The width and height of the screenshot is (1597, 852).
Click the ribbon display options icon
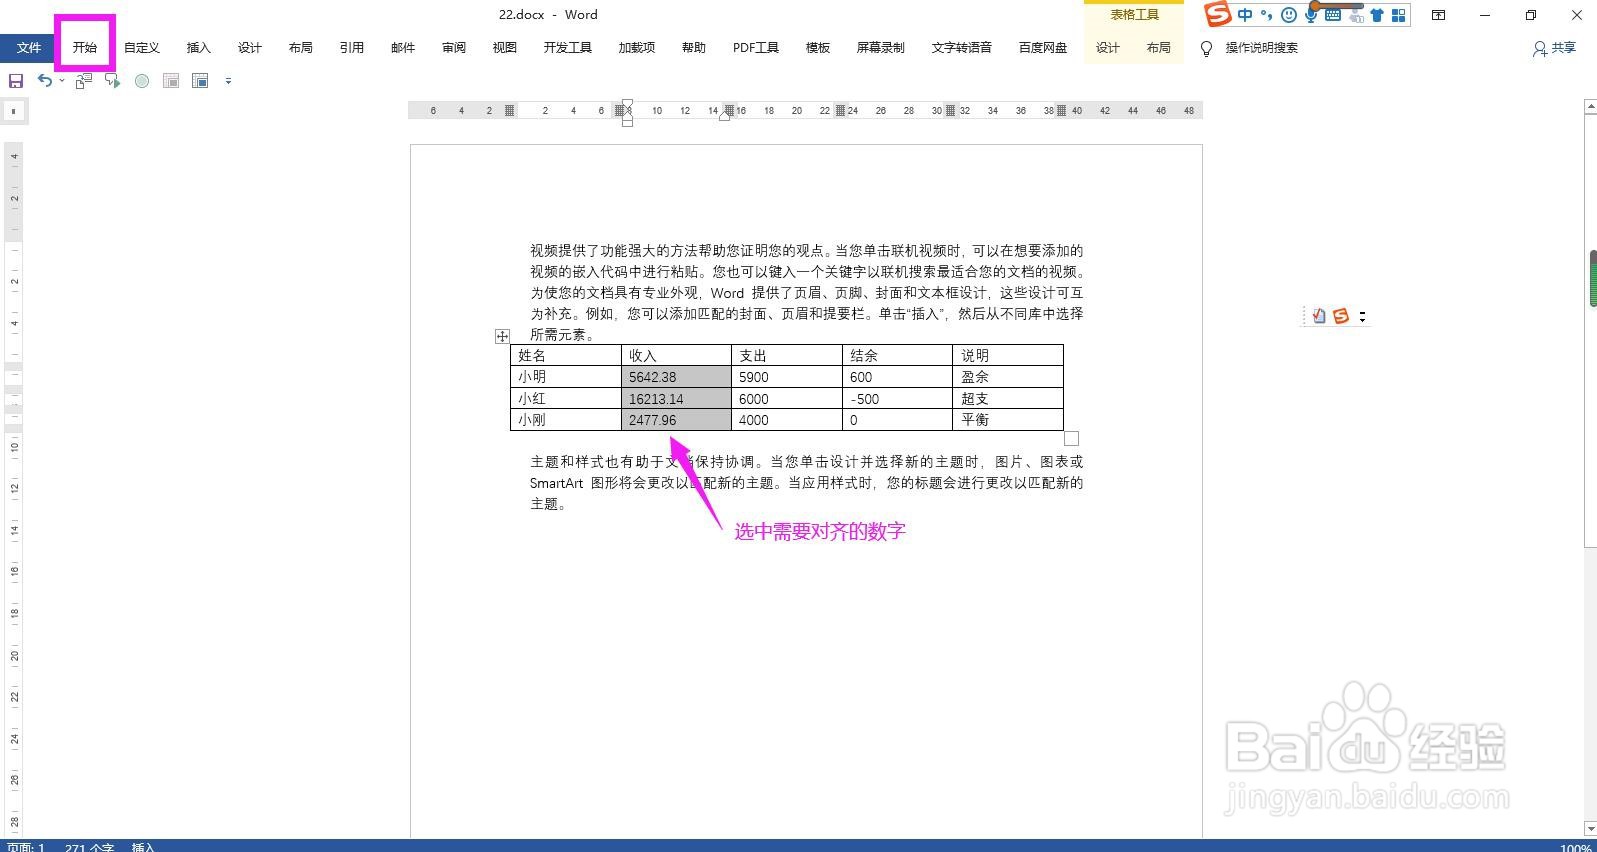[1438, 15]
